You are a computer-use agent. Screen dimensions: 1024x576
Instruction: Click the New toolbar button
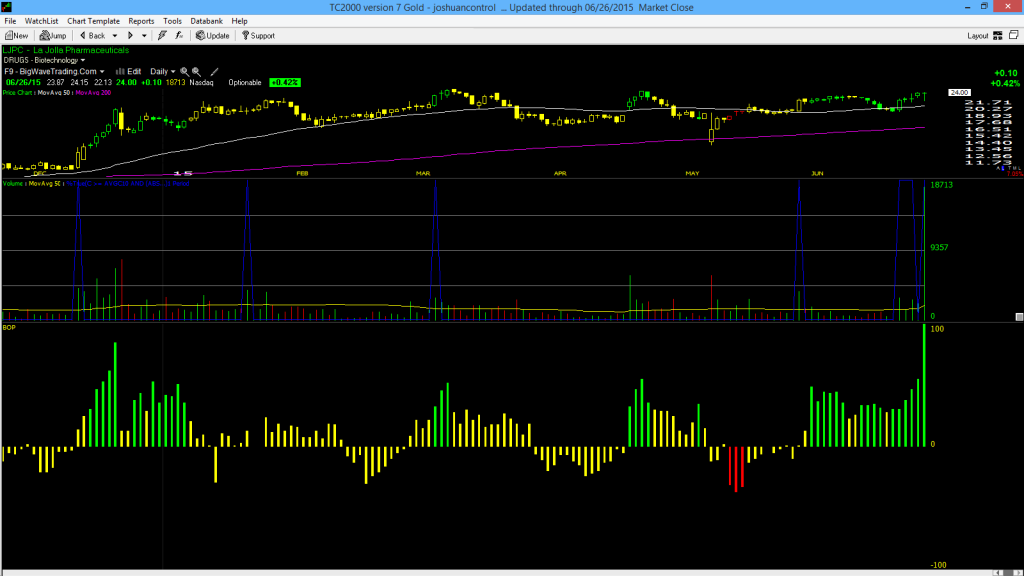click(16, 36)
